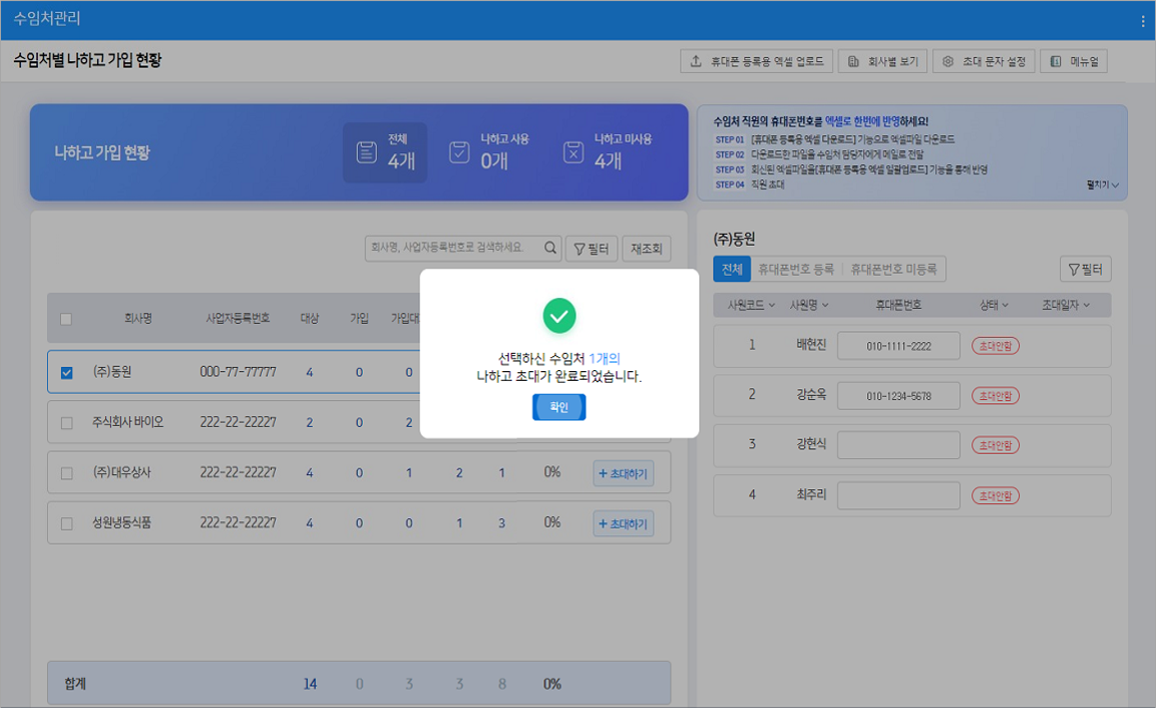Click the 주식회사 바이오 company name
Screen dimensions: 1156x708
coord(128,423)
